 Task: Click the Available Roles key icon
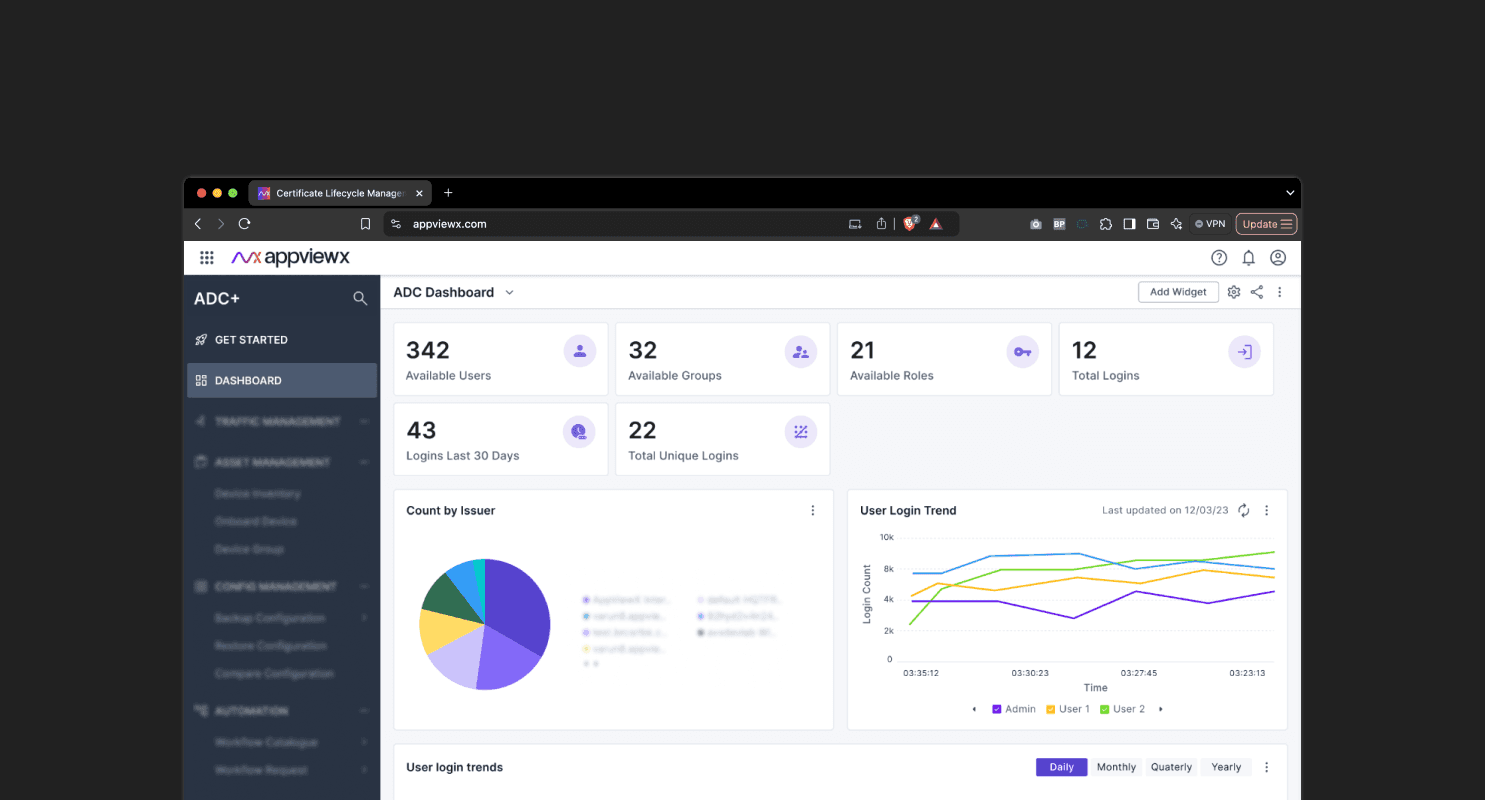pos(1022,351)
